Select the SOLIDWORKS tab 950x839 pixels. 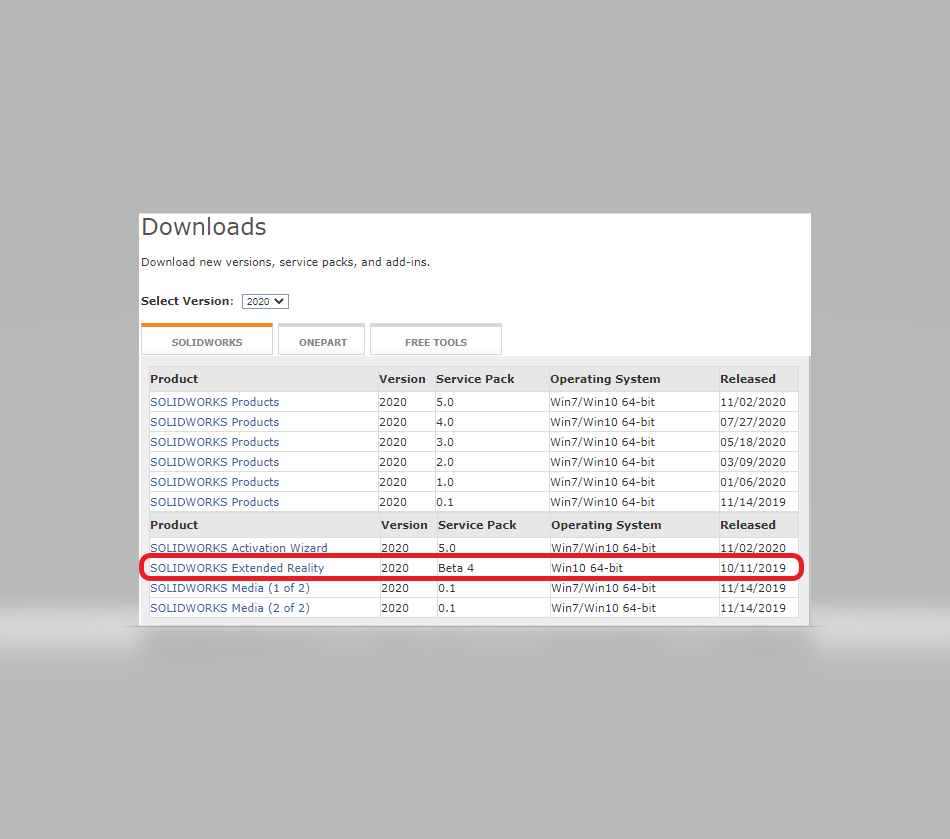coord(206,340)
